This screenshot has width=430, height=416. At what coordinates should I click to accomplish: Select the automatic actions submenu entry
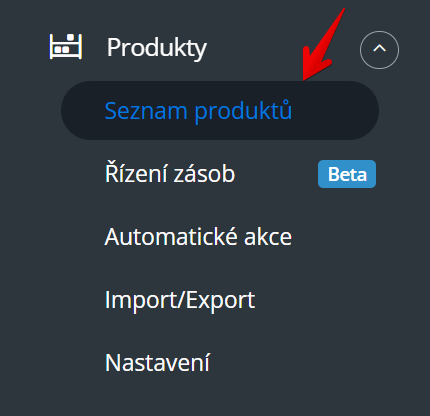pos(198,237)
